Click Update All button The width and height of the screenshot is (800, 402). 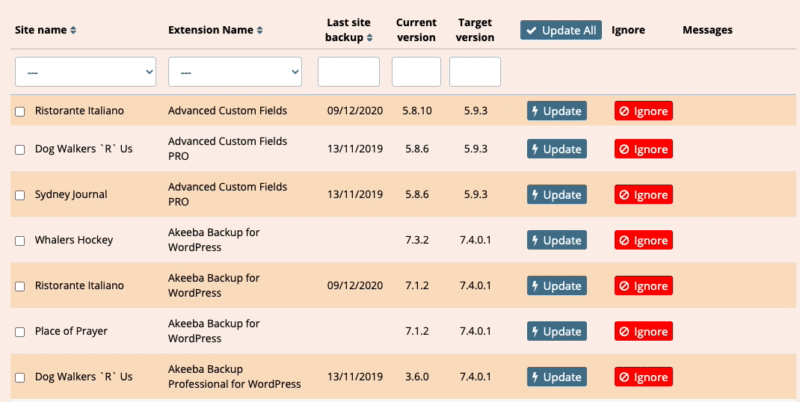[x=561, y=30]
